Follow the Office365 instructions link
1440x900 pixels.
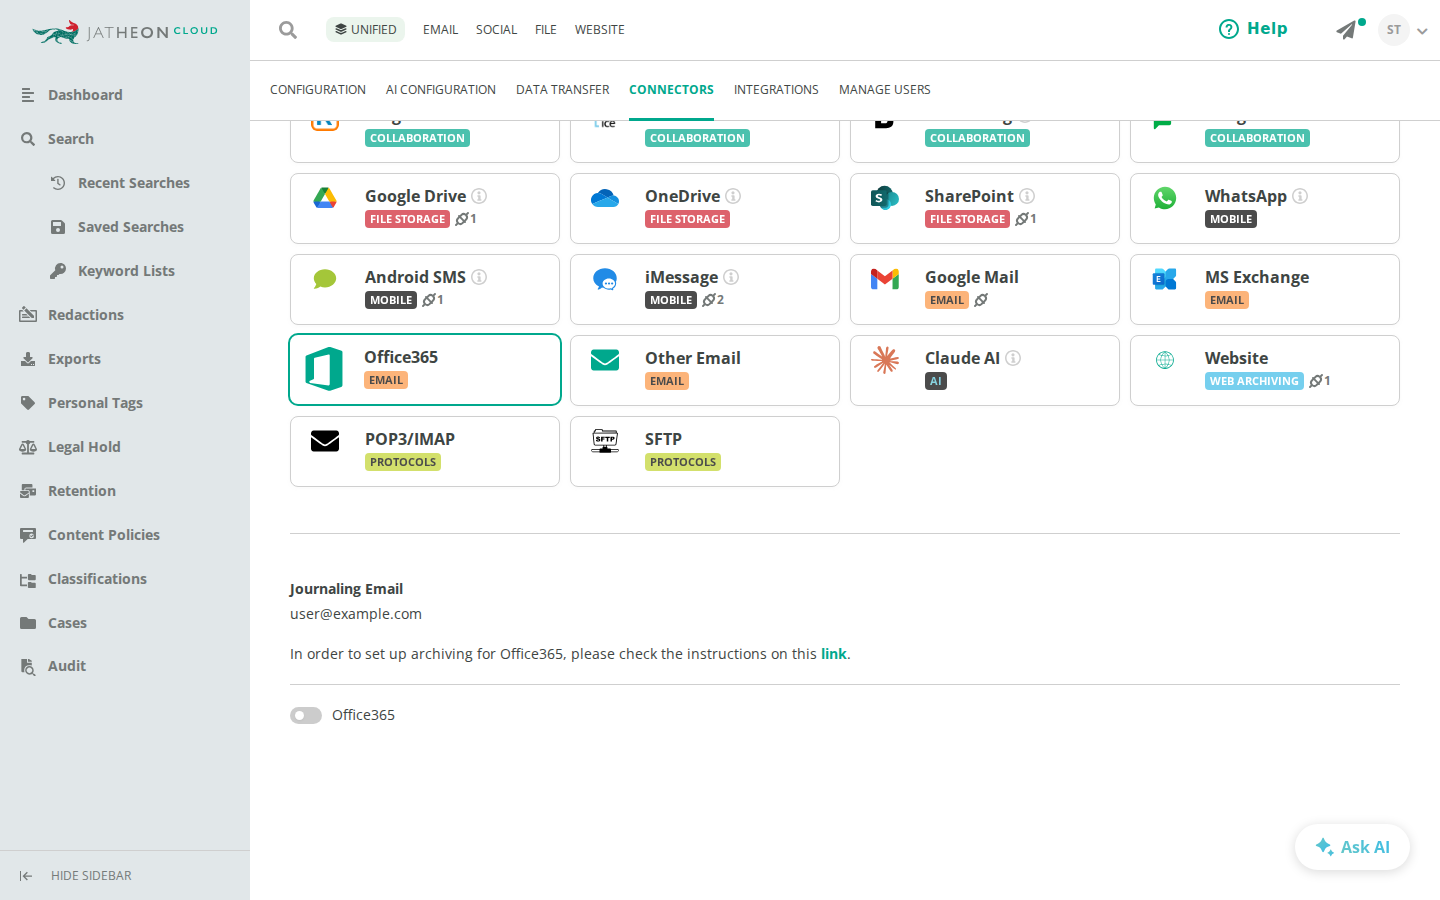(x=834, y=654)
